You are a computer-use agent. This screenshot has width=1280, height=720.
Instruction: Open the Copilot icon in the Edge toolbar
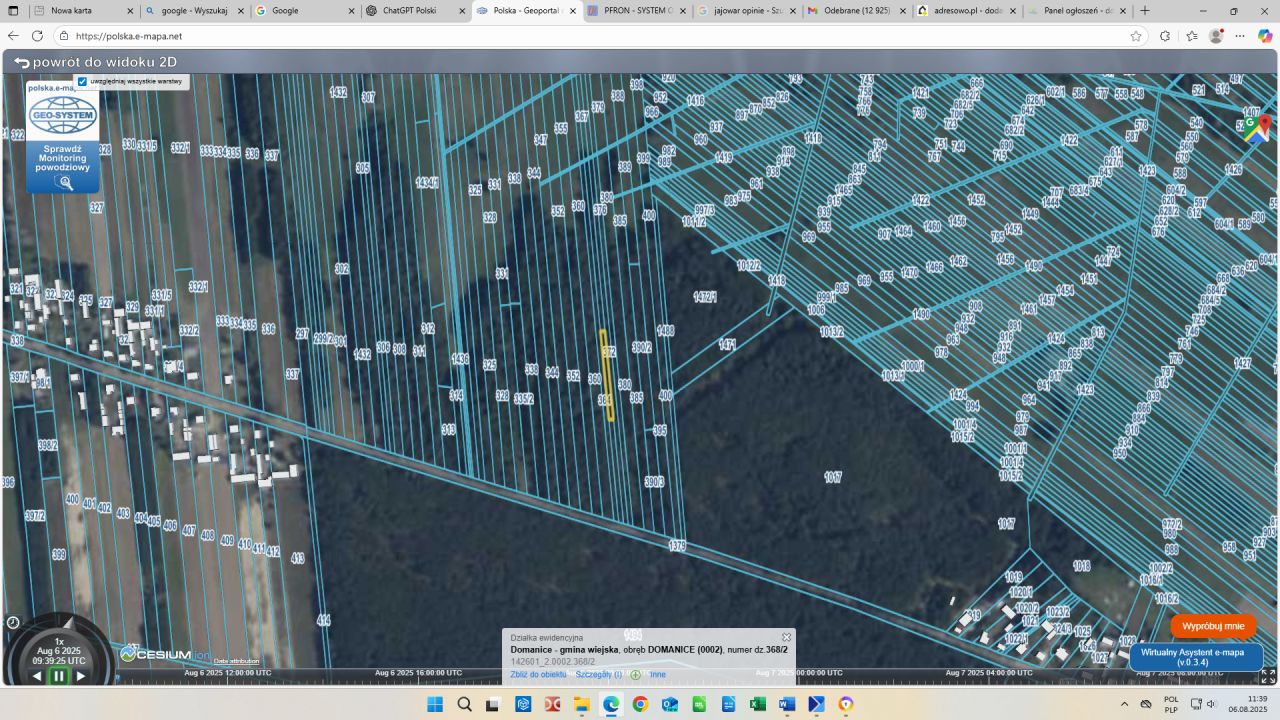point(1265,36)
